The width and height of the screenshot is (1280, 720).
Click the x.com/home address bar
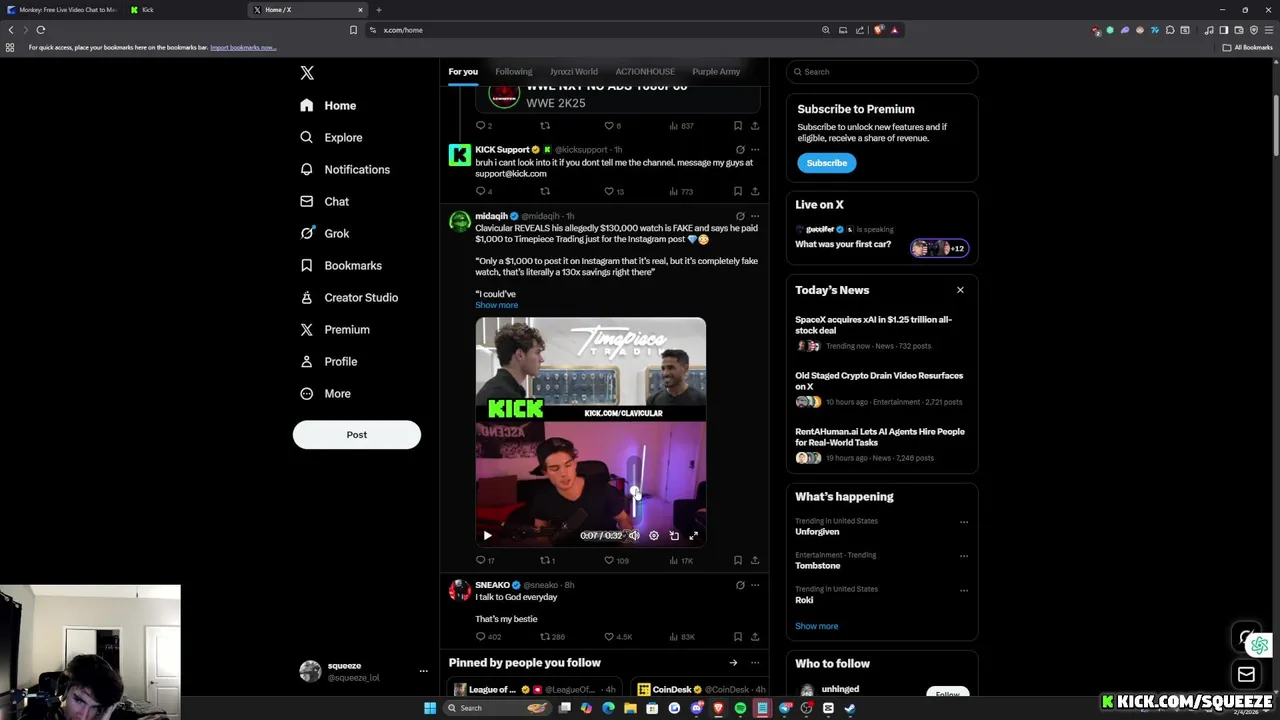click(590, 30)
